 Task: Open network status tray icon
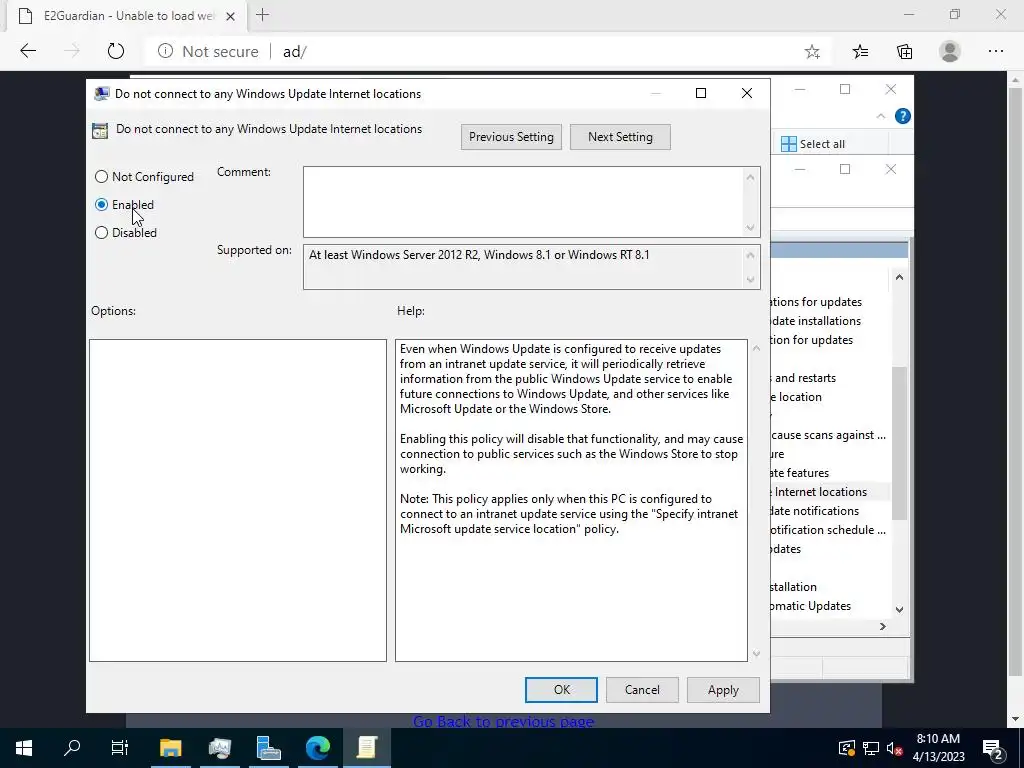[x=871, y=748]
